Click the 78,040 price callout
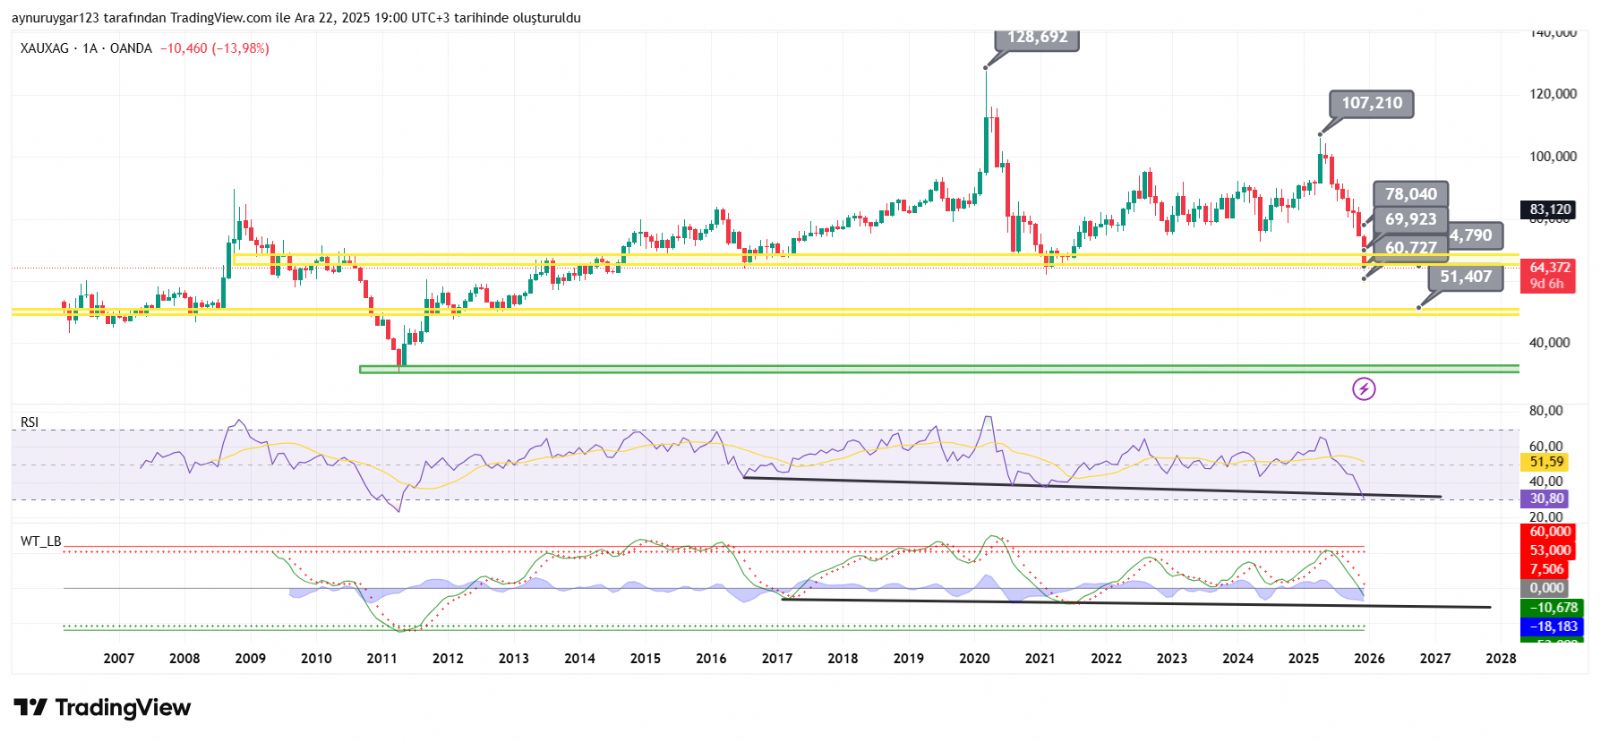1600x741 pixels. pos(1410,194)
